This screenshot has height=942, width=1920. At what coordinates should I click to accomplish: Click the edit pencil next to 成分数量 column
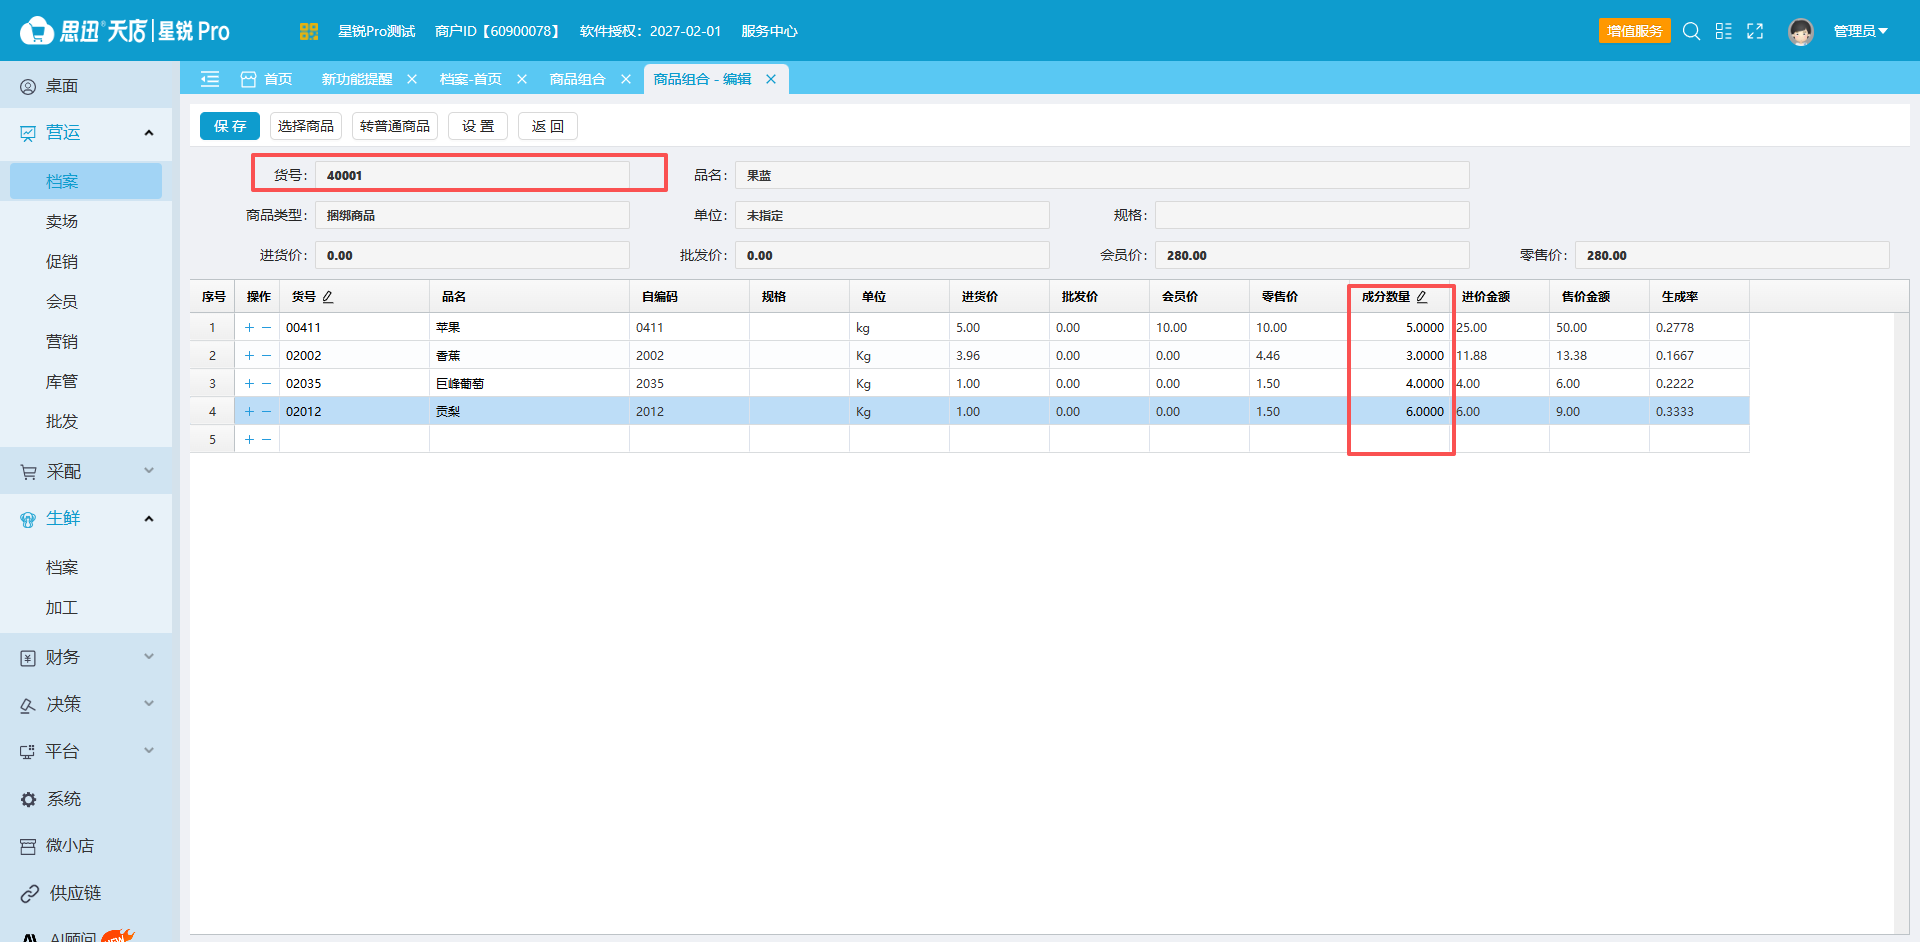1422,297
